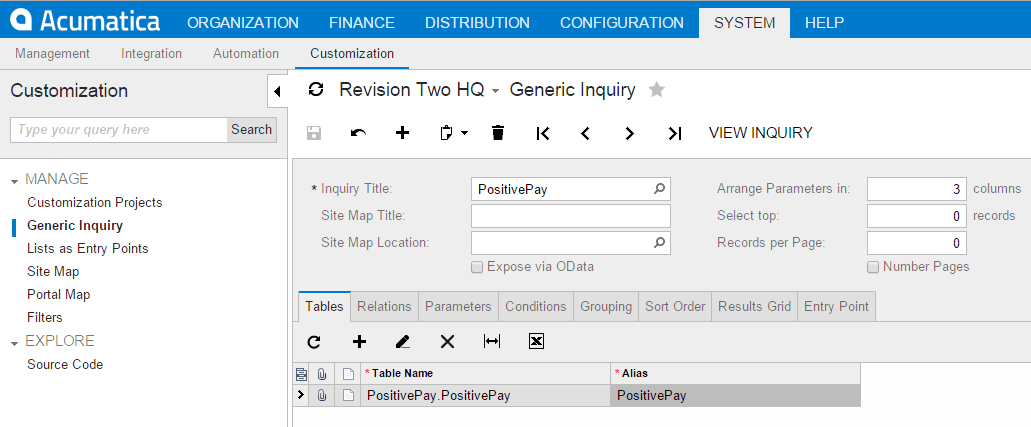Screen dimensions: 1031x427
Task: Delete row with the X icon in grid toolbar
Action: pos(447,341)
